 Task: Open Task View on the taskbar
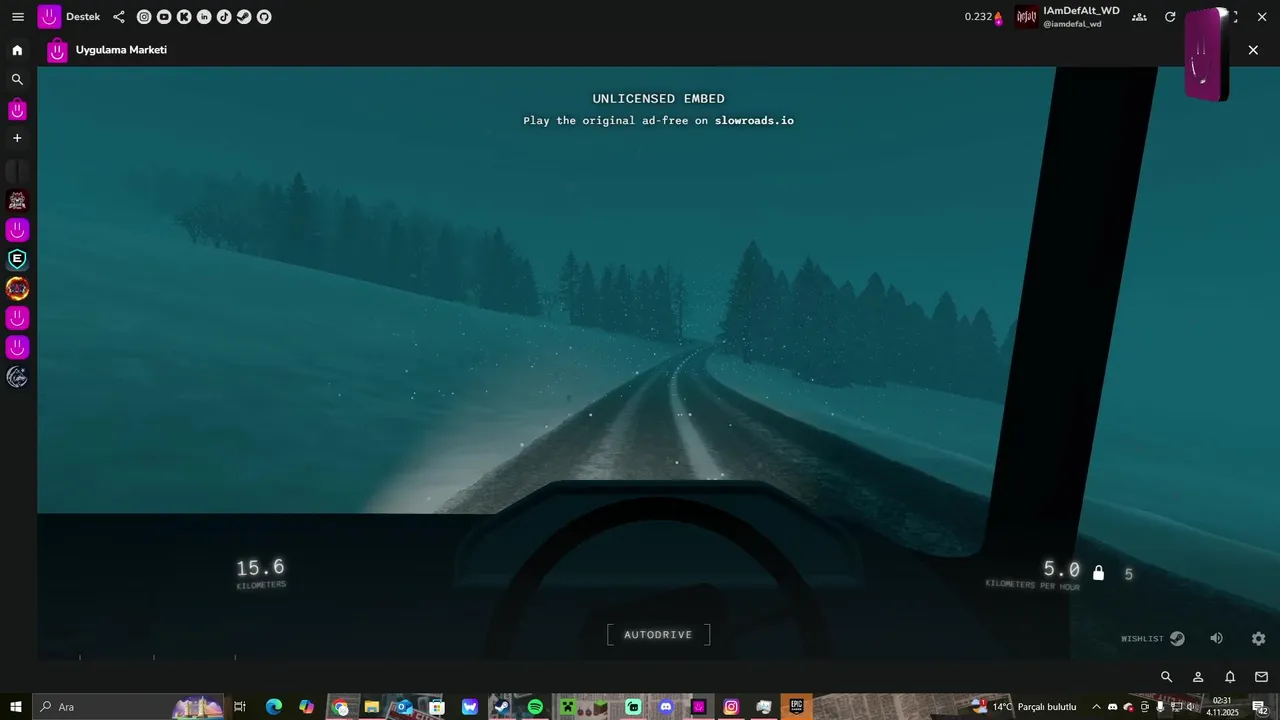click(240, 707)
